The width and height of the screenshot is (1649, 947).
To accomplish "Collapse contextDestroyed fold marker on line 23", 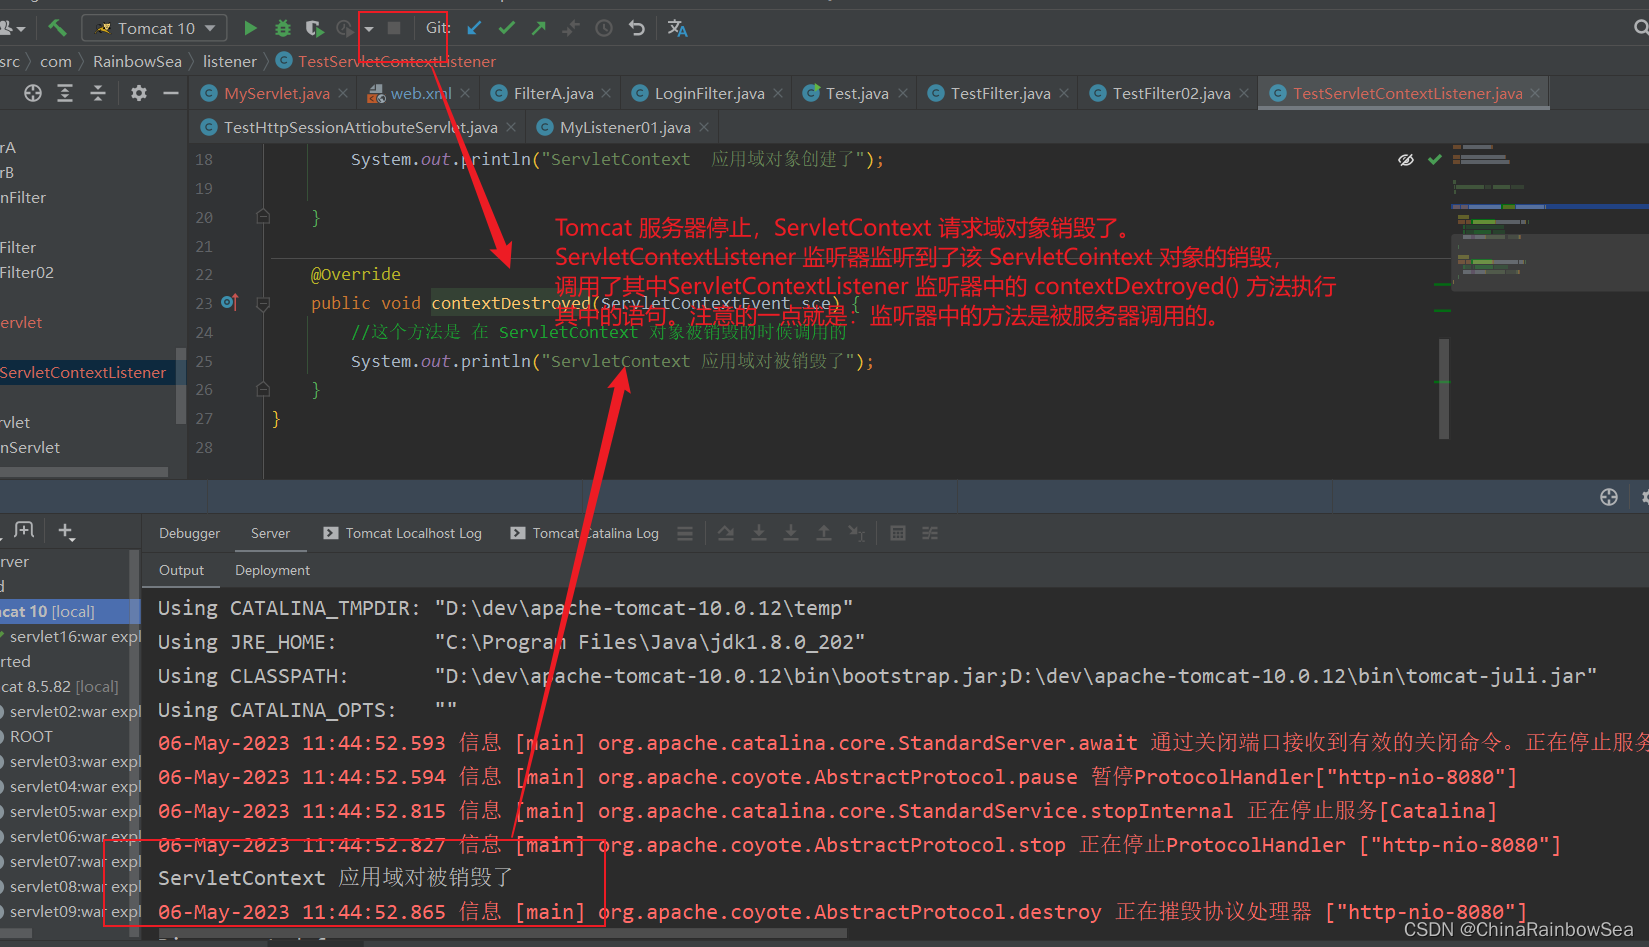I will tap(263, 303).
